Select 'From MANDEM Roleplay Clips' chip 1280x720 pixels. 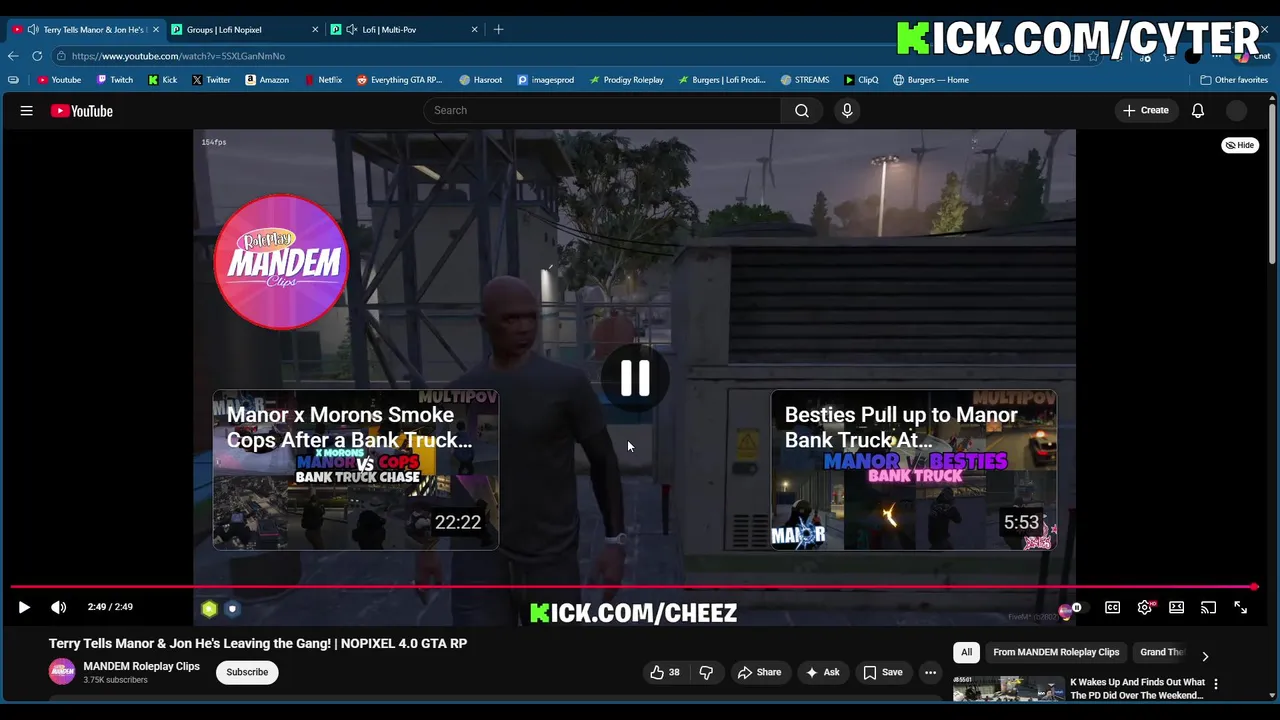pyautogui.click(x=1056, y=652)
